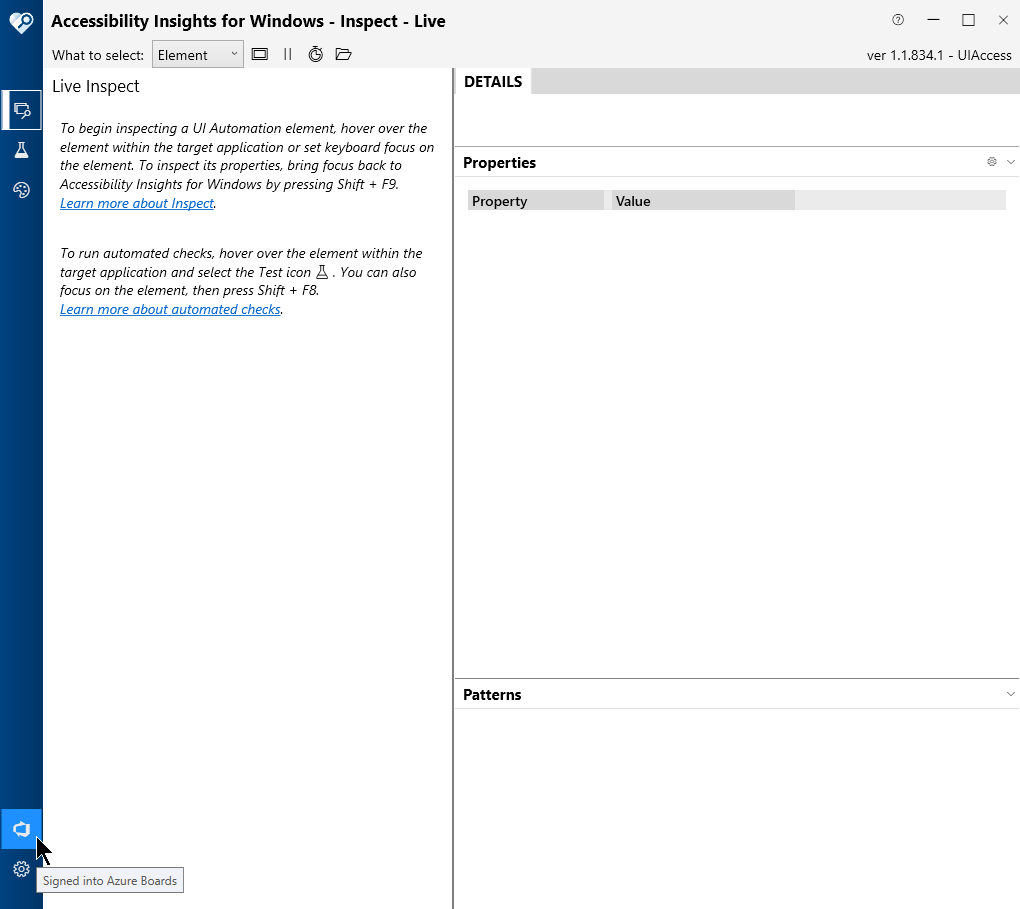Click the timer icon in toolbar
The height and width of the screenshot is (909, 1020).
click(315, 54)
